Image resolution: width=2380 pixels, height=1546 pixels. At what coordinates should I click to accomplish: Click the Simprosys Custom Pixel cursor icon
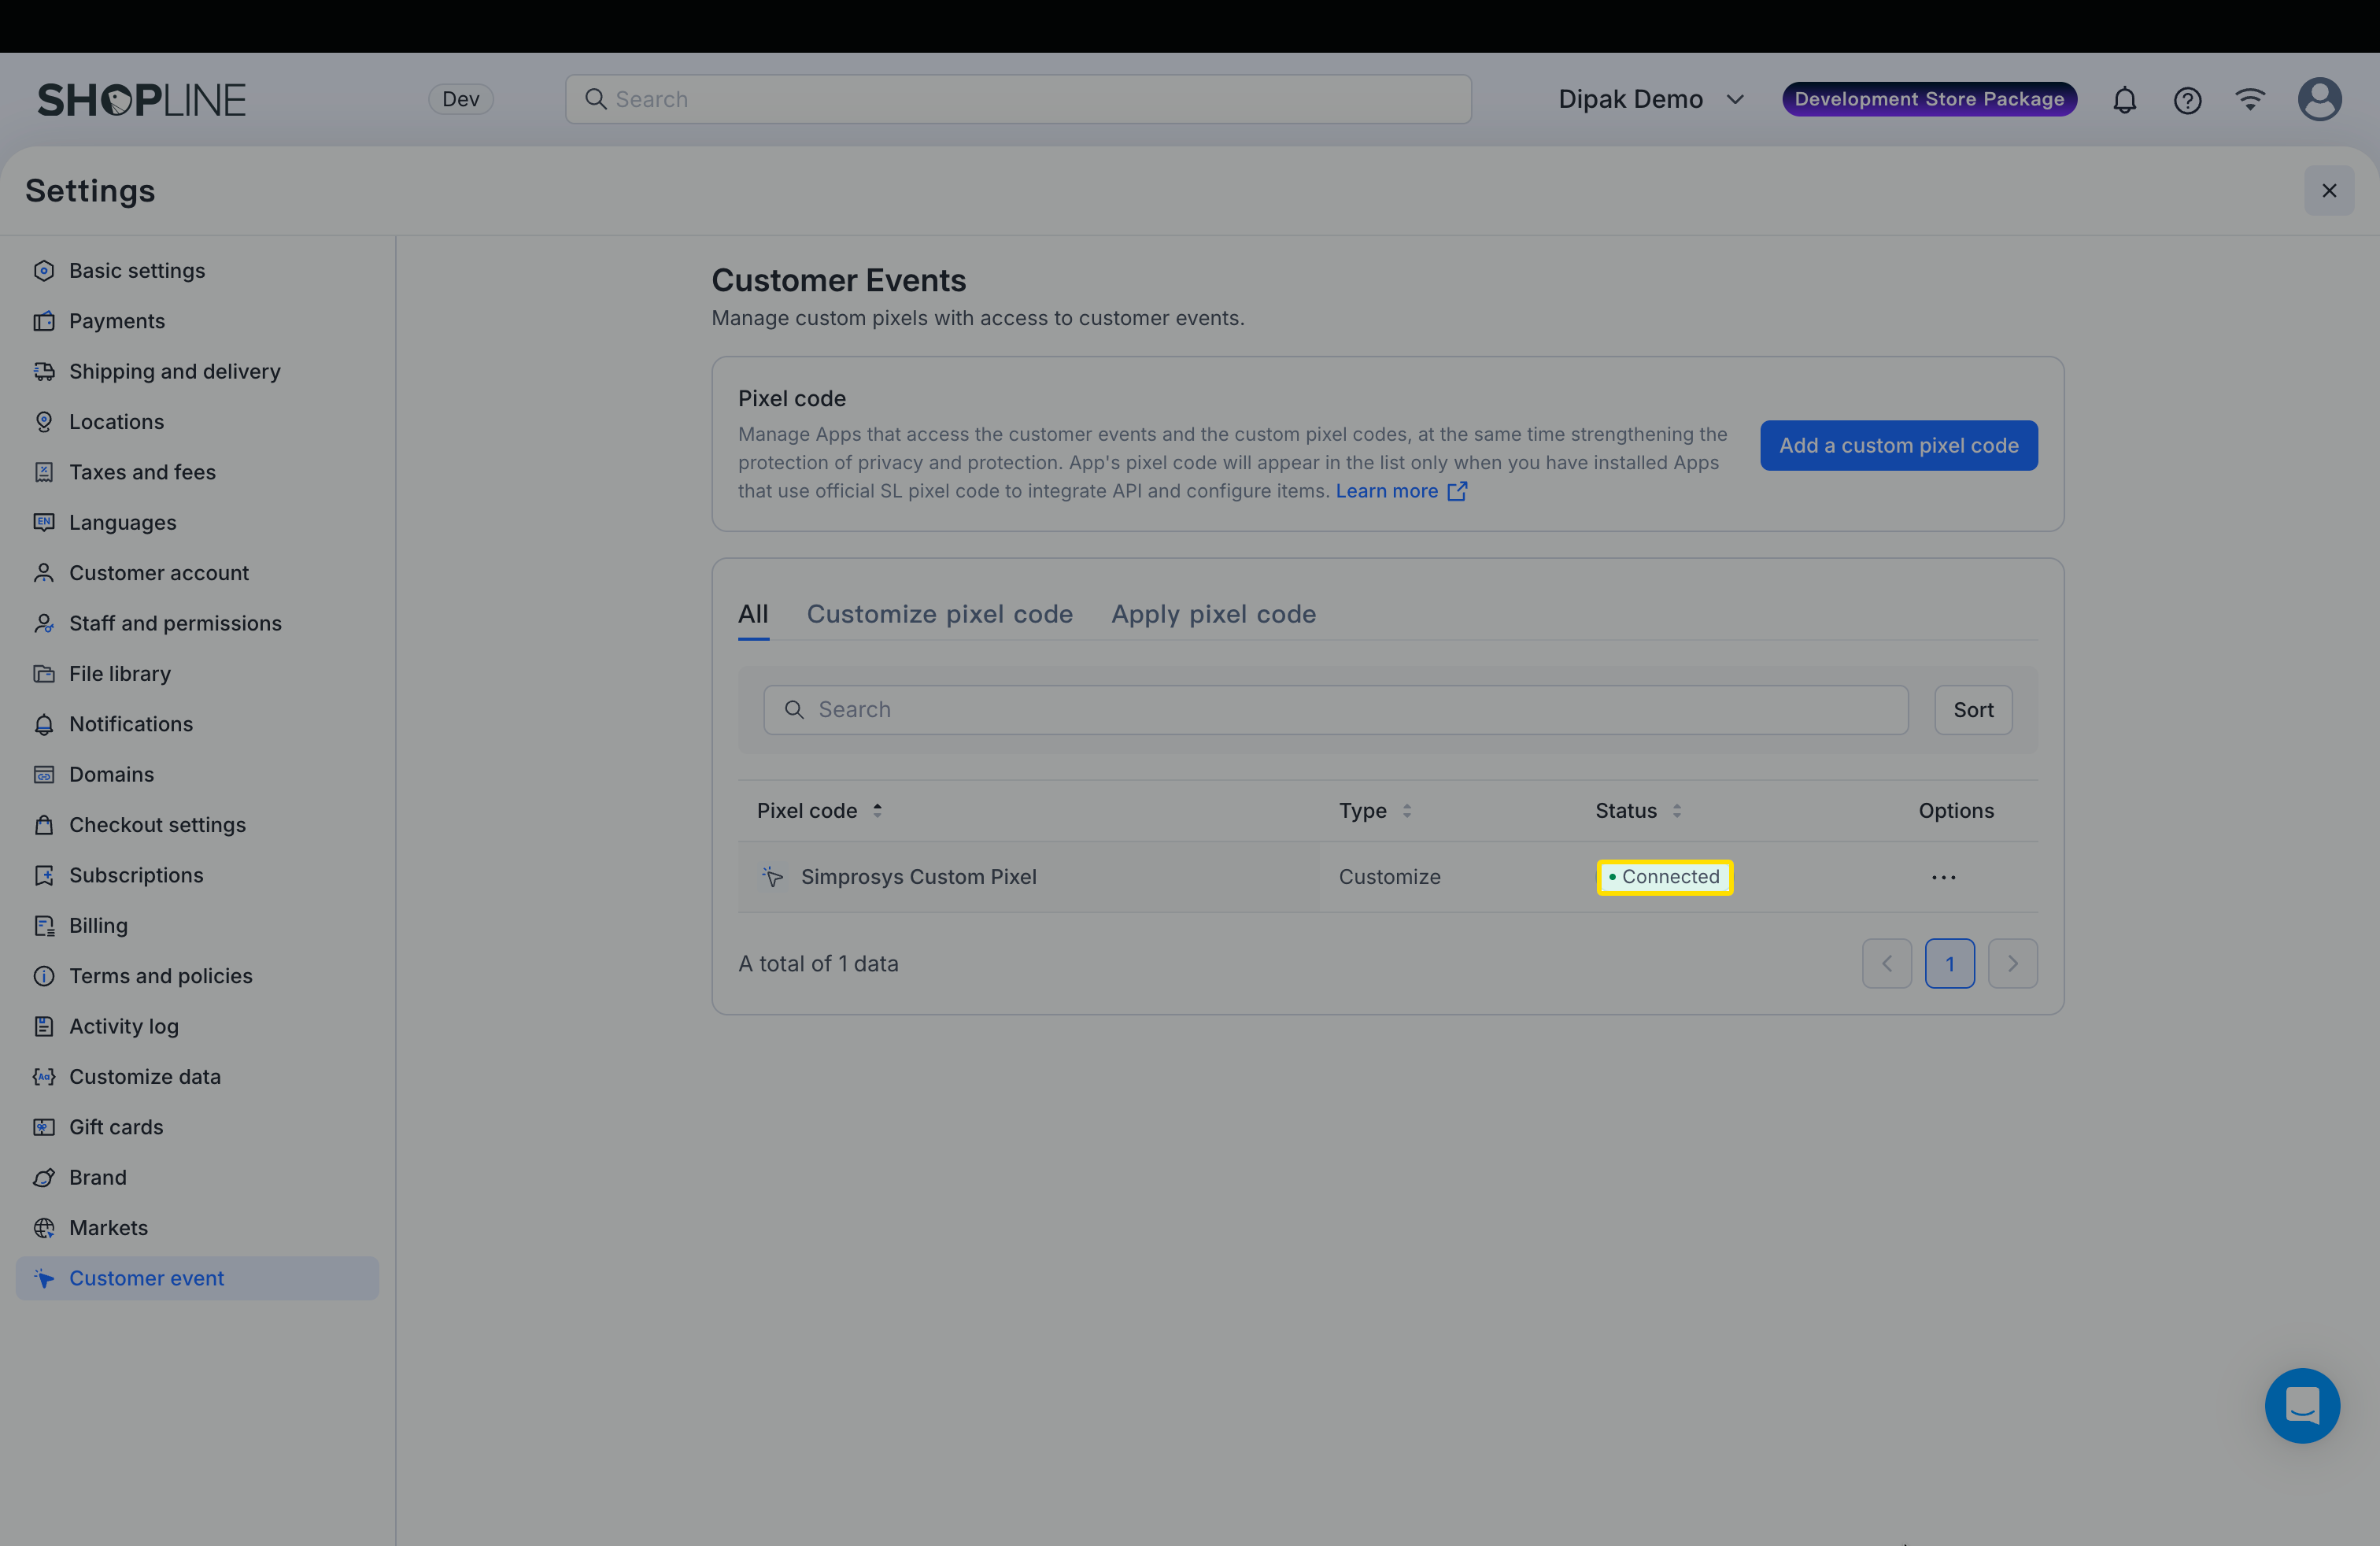(x=772, y=877)
